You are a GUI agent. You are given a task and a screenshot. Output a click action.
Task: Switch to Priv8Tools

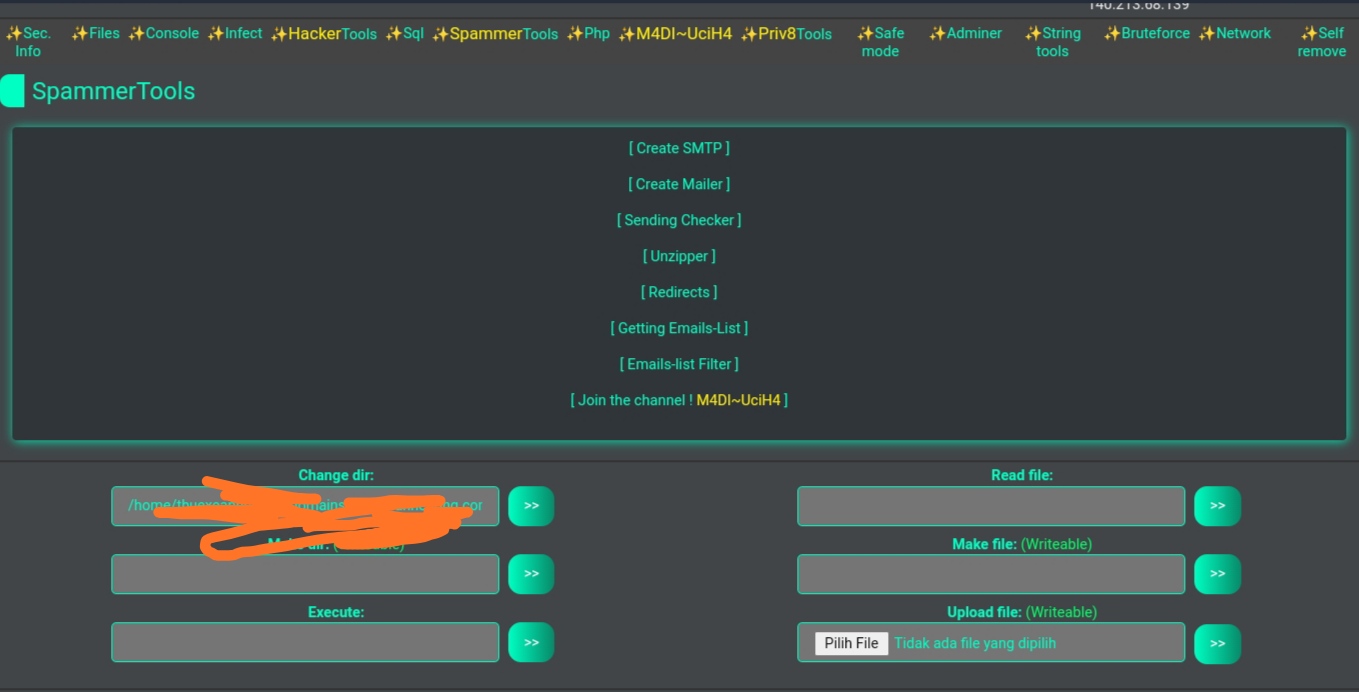pyautogui.click(x=786, y=33)
